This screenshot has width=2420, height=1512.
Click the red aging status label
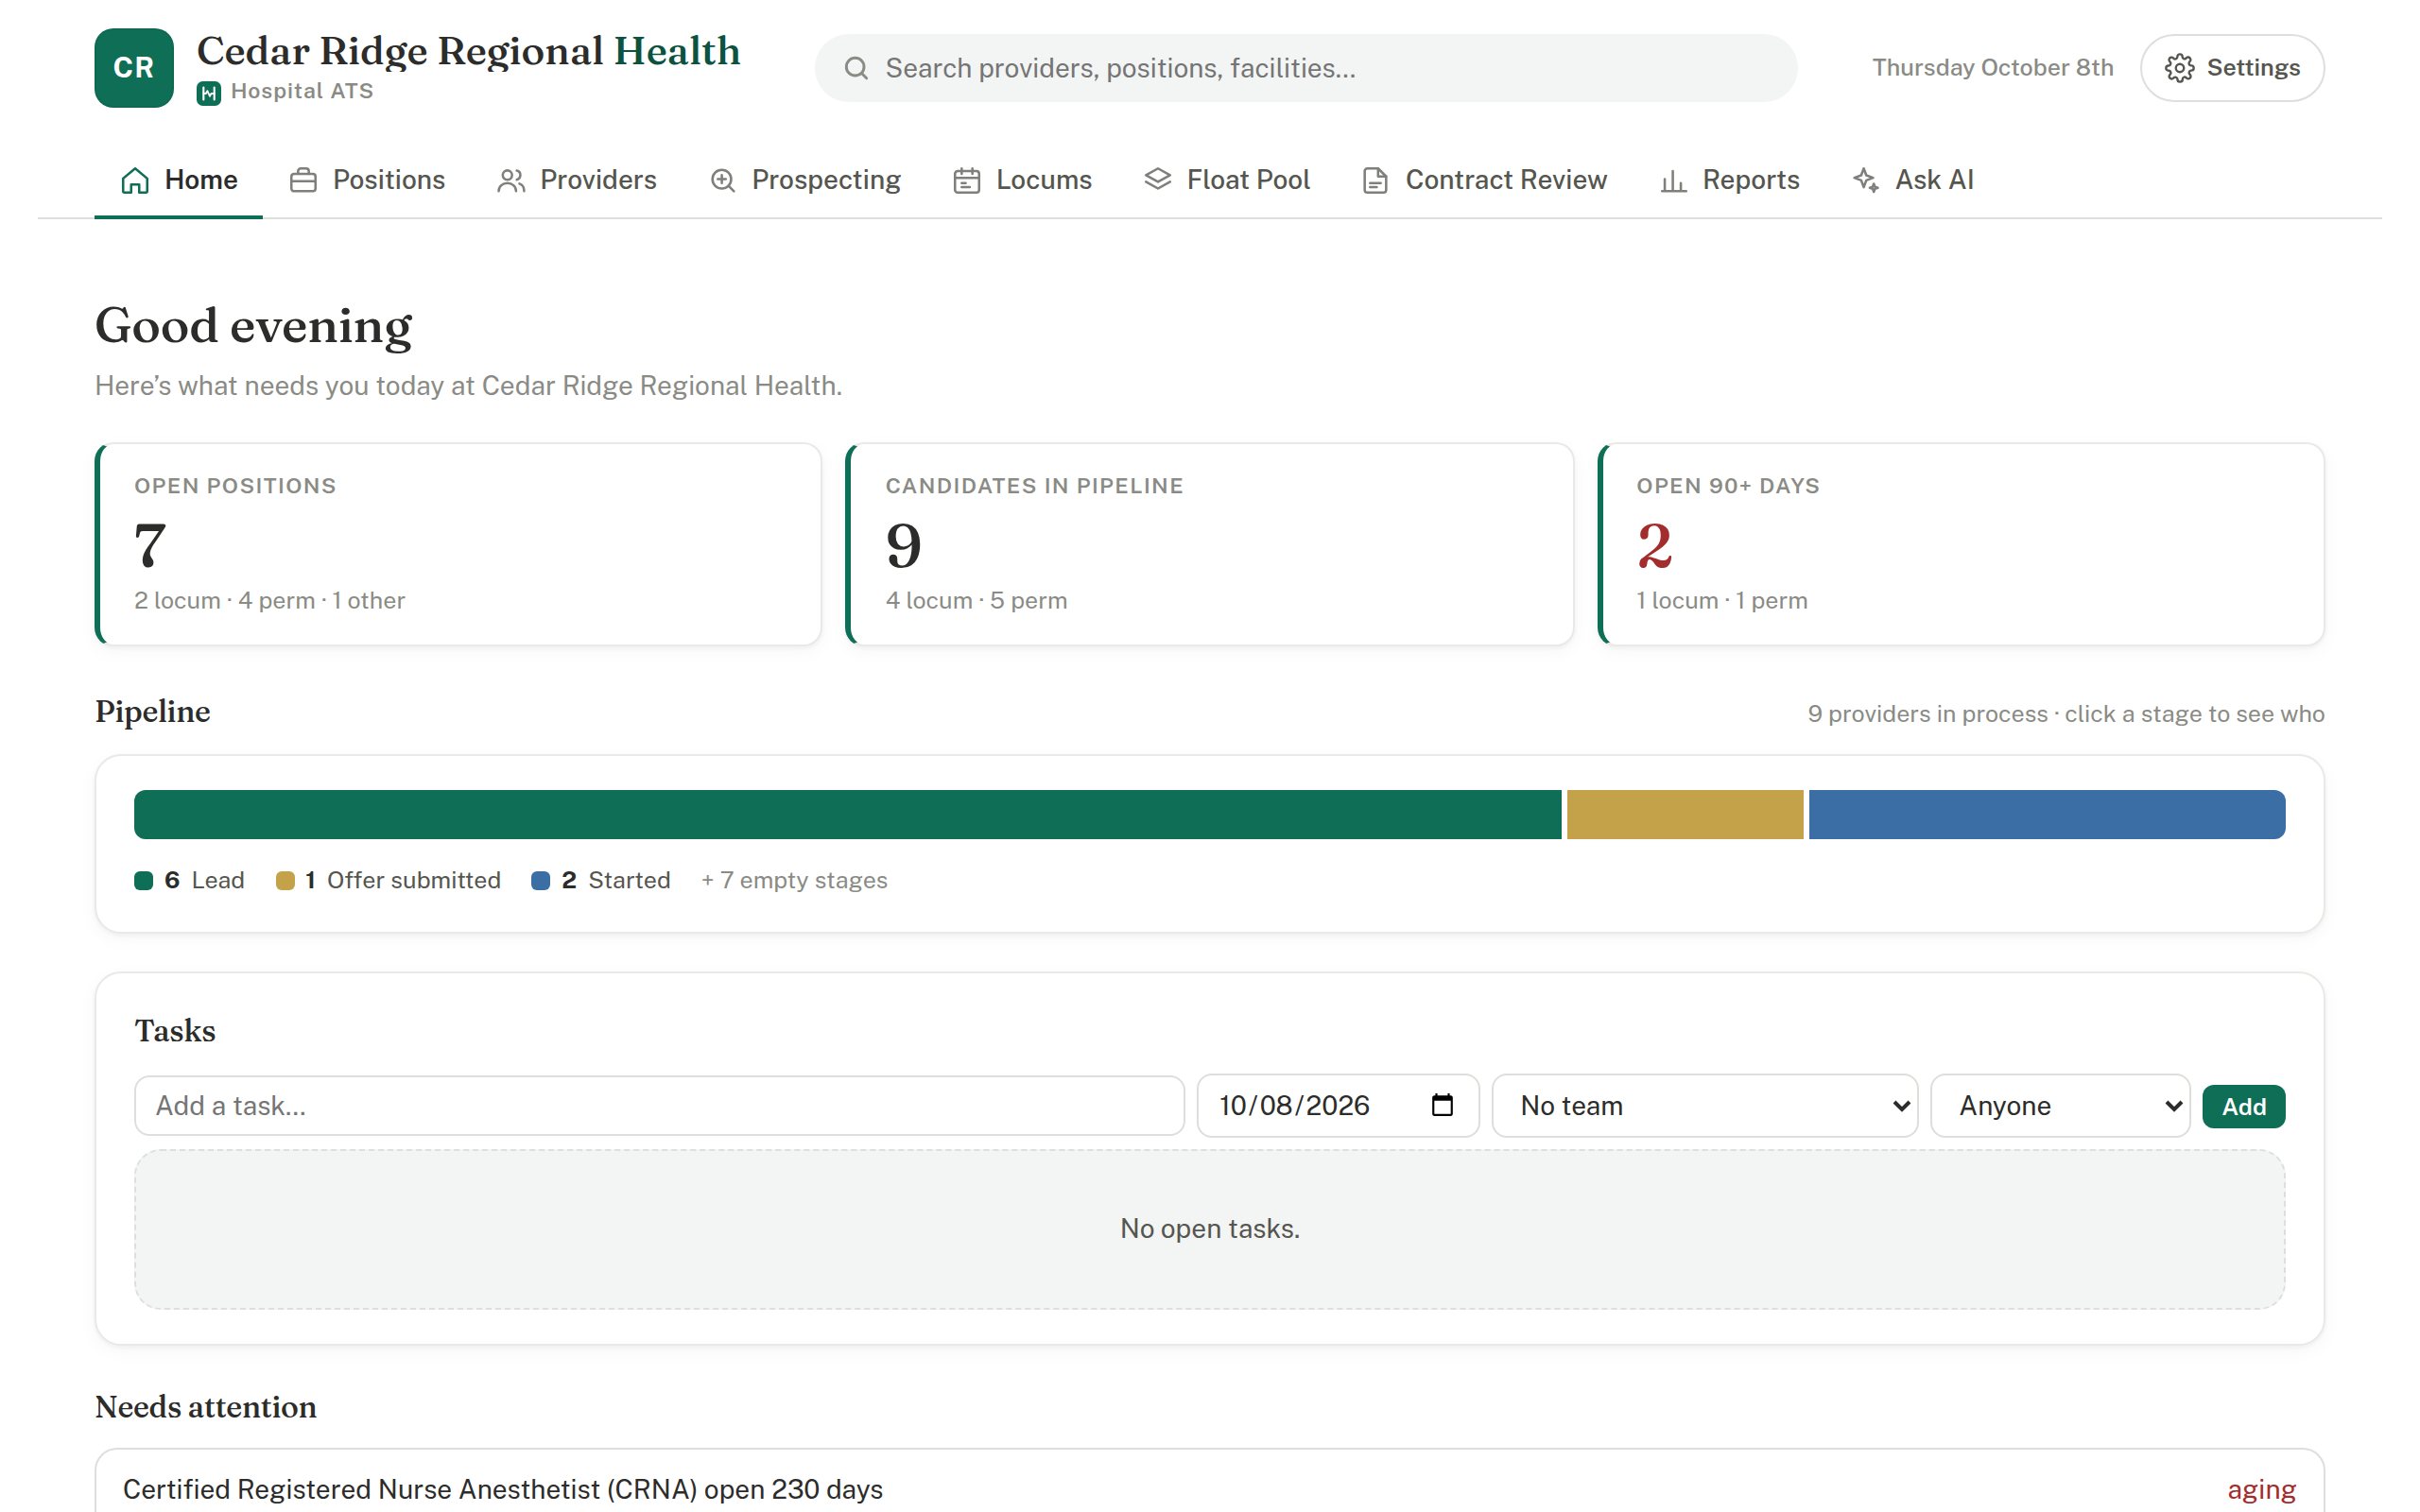click(x=2262, y=1490)
